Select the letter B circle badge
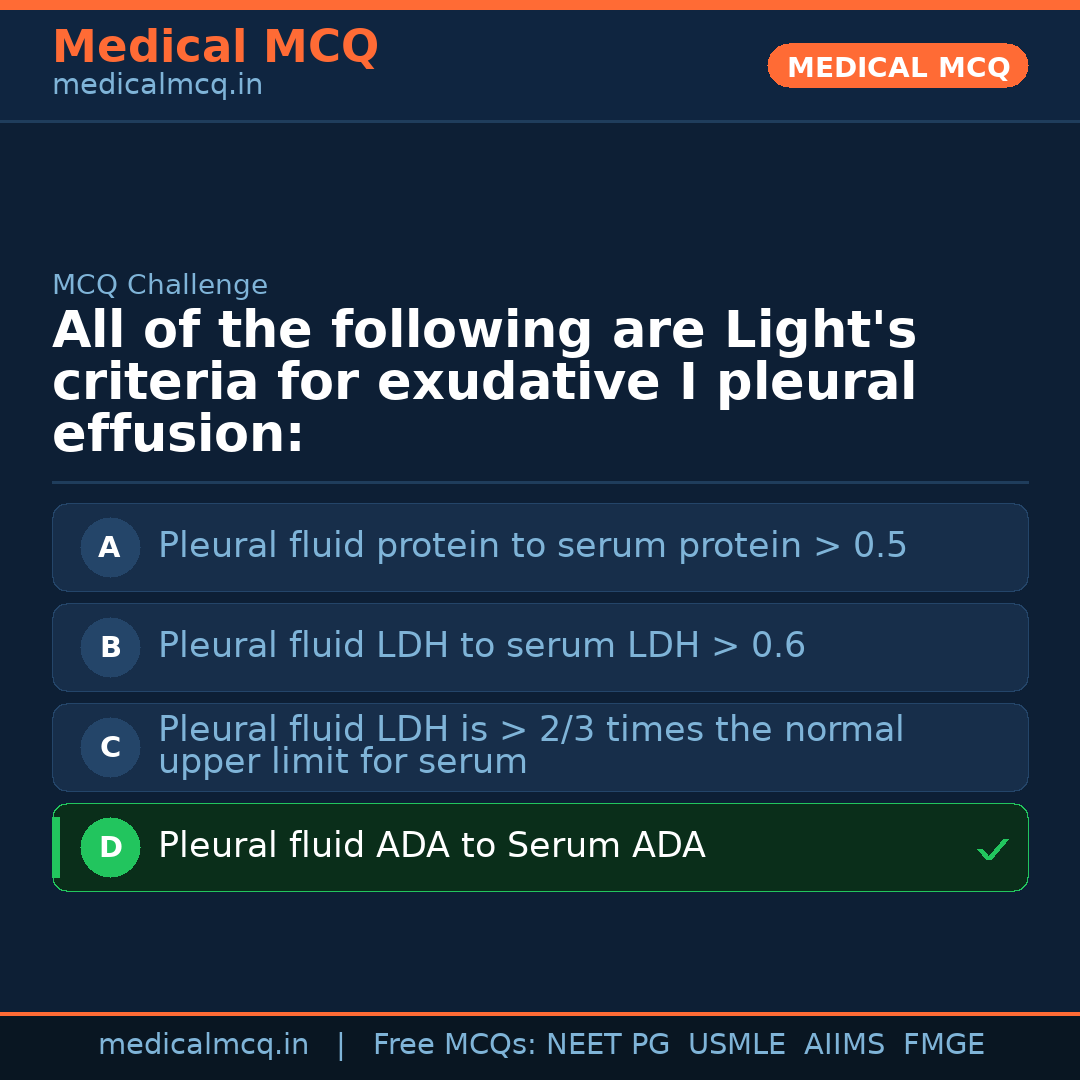 click(110, 647)
